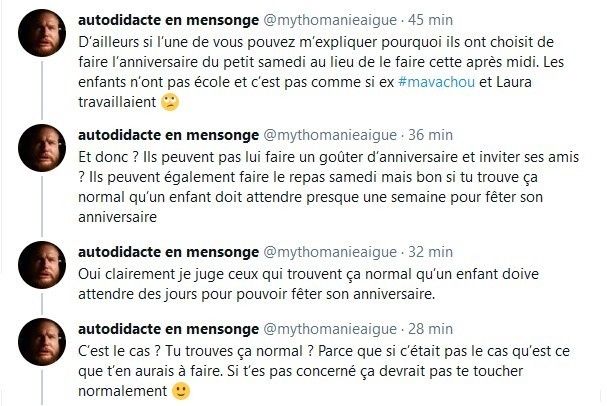
Task: Open the "32 min" timestamp permalink
Action: (x=432, y=250)
